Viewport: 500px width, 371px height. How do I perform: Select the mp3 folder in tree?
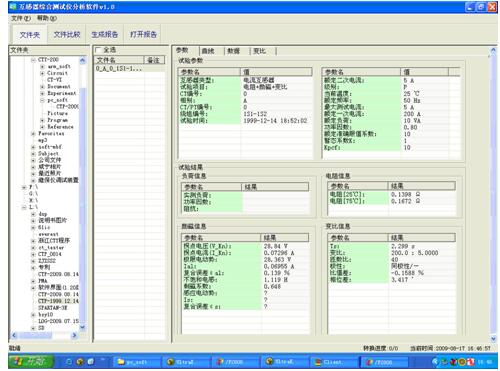click(x=43, y=140)
